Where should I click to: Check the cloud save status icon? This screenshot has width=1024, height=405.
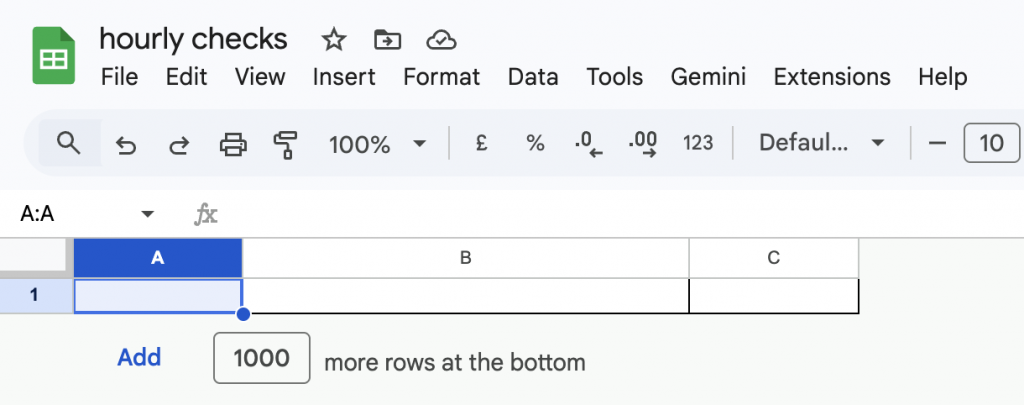[x=441, y=40]
